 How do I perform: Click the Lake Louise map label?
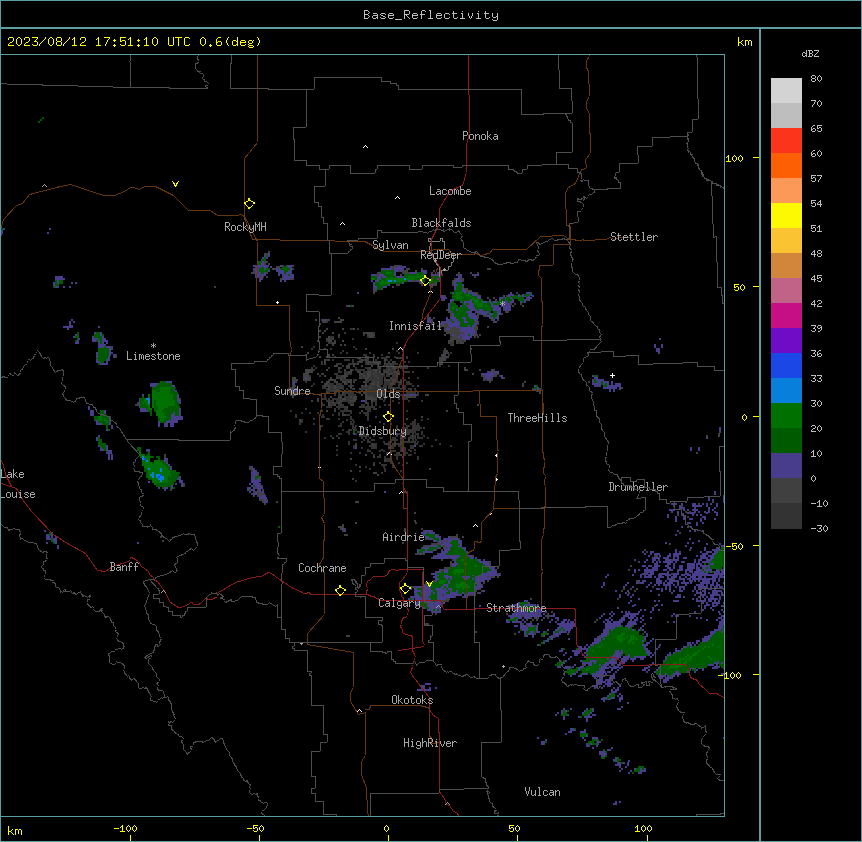(x=18, y=484)
